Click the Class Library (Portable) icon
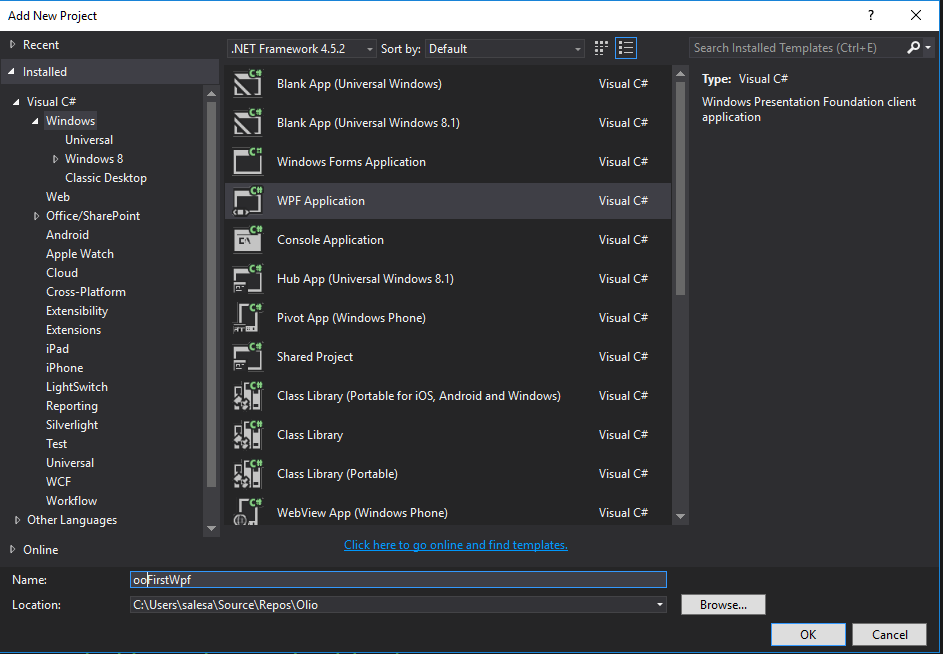Image resolution: width=943 pixels, height=654 pixels. (247, 474)
